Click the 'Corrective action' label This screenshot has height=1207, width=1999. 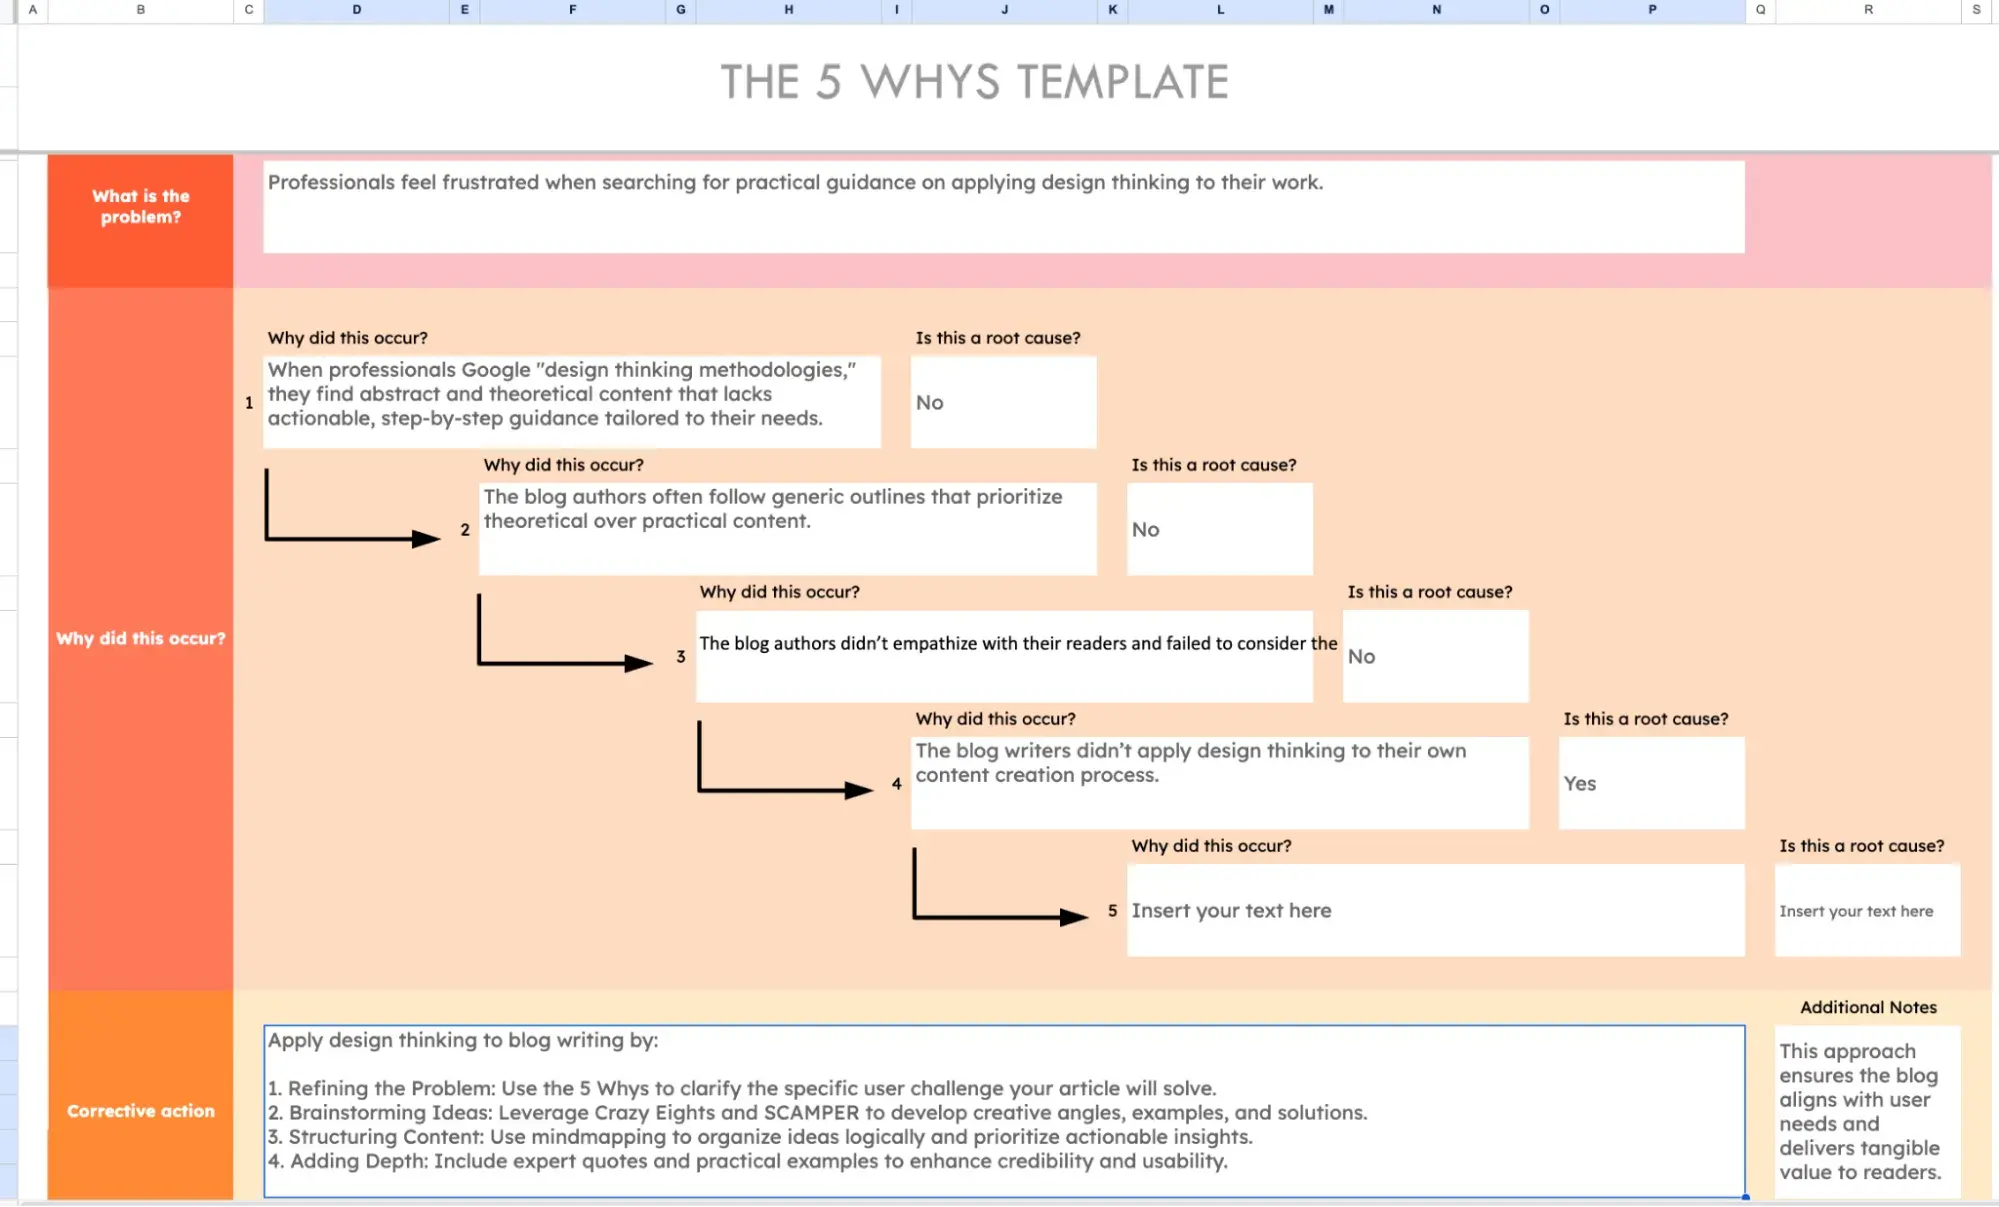[141, 1111]
